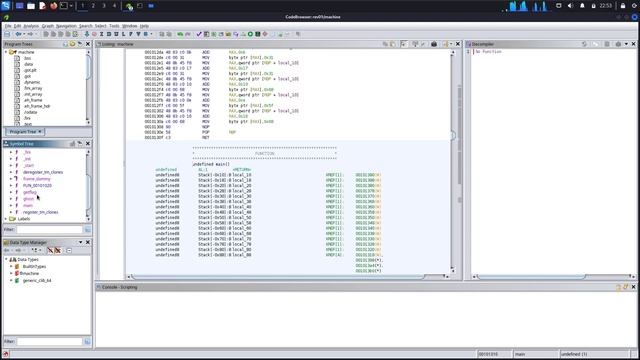Switch to workspace 2 in the top panel
The image size is (640, 360).
coord(93,6)
